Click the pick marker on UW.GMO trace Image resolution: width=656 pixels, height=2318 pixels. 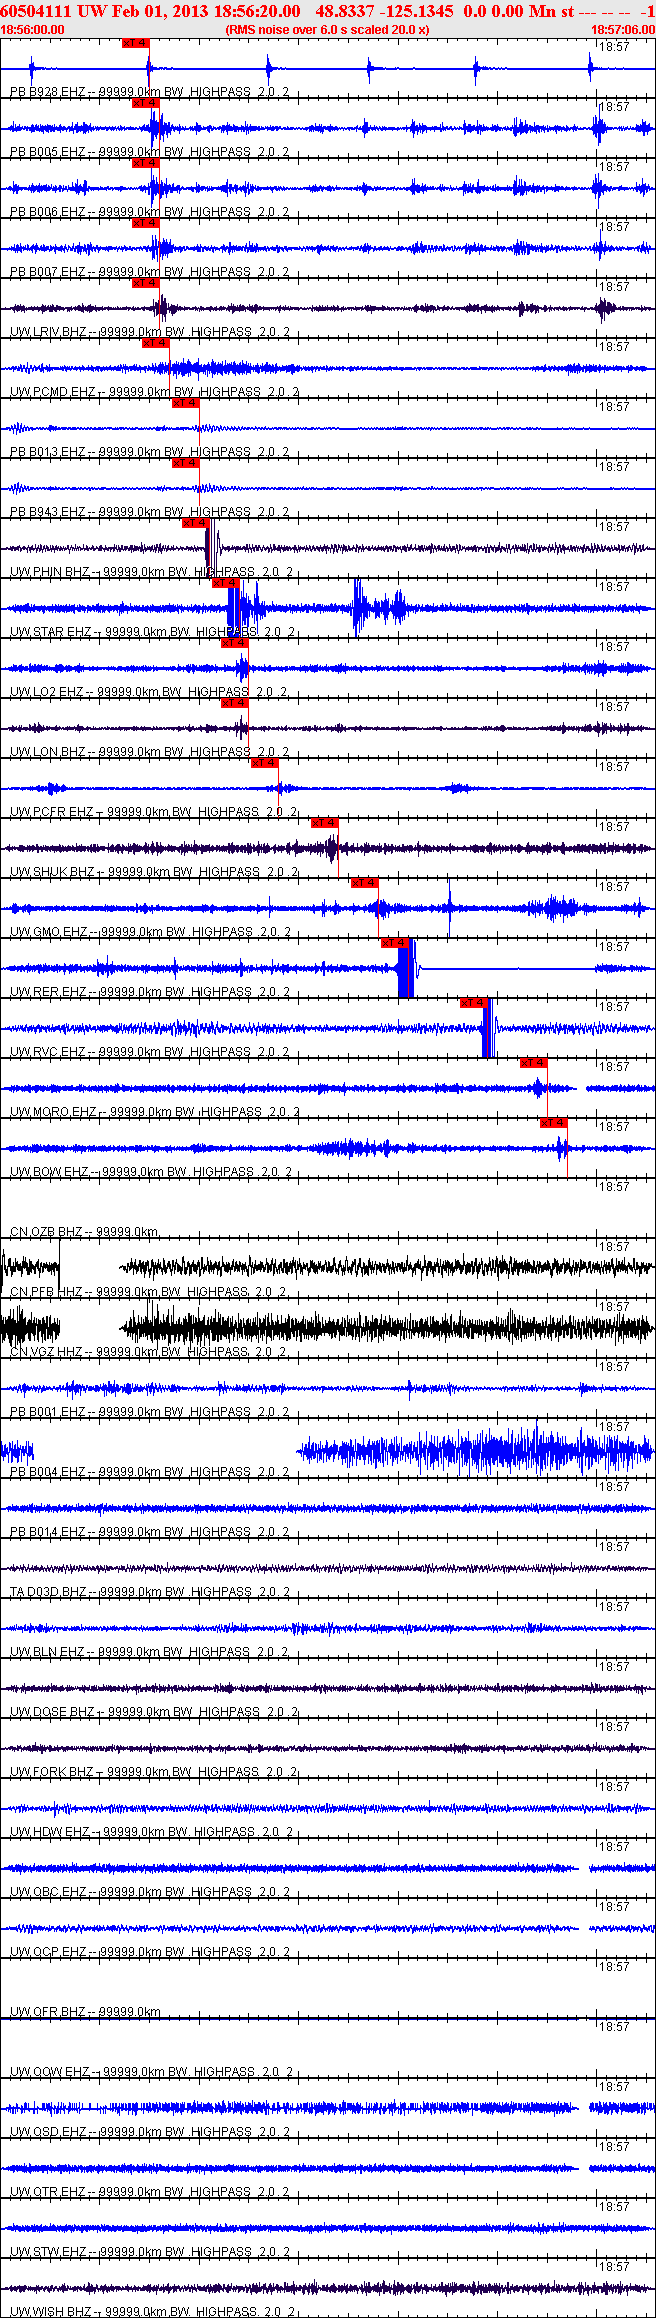364,883
